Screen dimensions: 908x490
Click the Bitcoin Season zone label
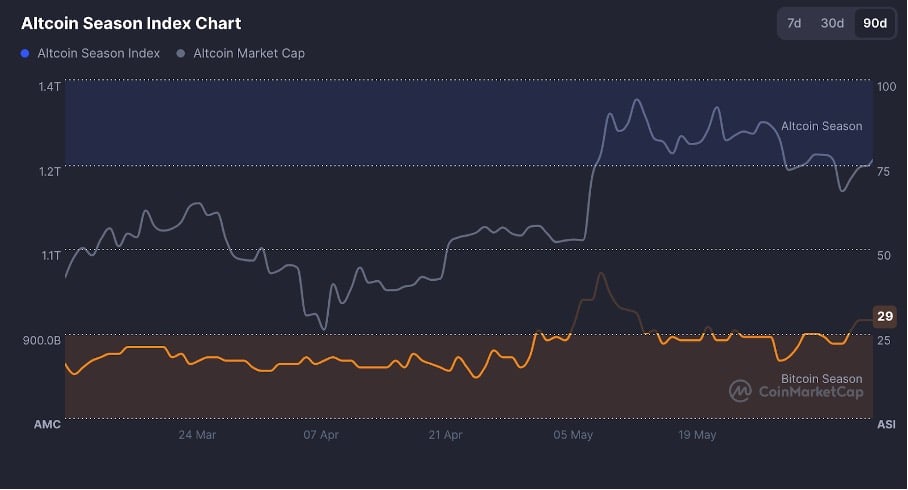click(821, 379)
